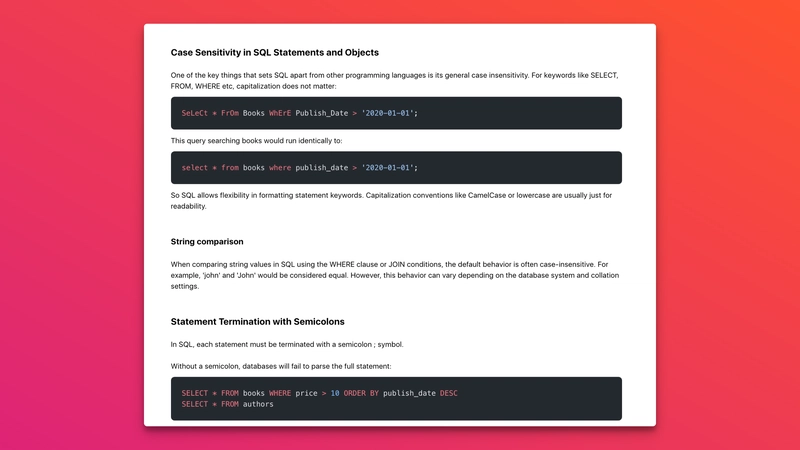
Task: Click the line 'In SQL, each statement must be terminated'
Action: (x=287, y=345)
